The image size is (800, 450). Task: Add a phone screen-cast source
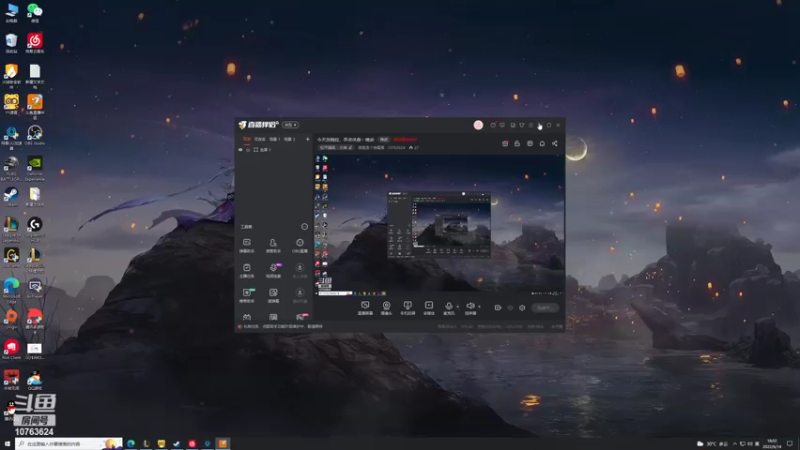click(x=407, y=308)
